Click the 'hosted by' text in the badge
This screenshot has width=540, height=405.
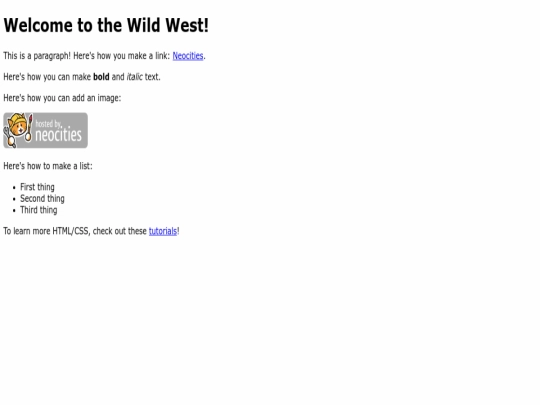point(48,123)
